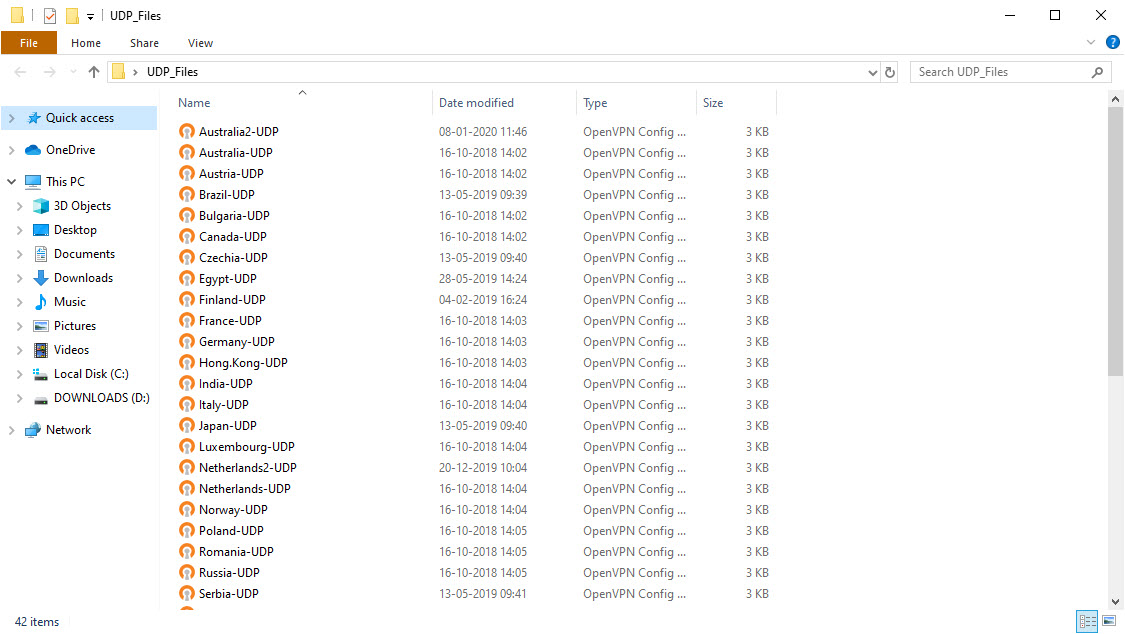Switch to Large icons view in status bar
The height and width of the screenshot is (634, 1125).
(x=1109, y=621)
